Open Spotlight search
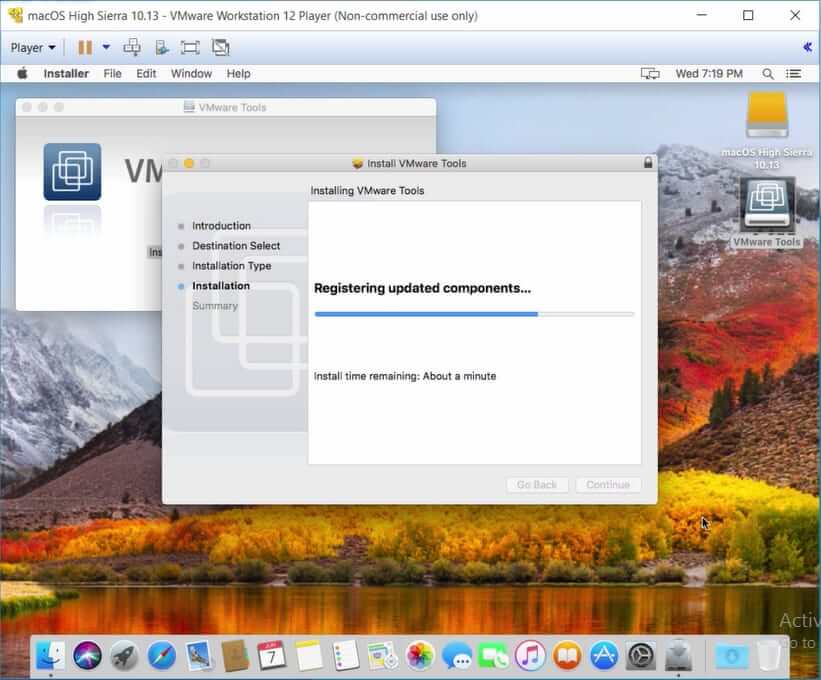 point(768,74)
